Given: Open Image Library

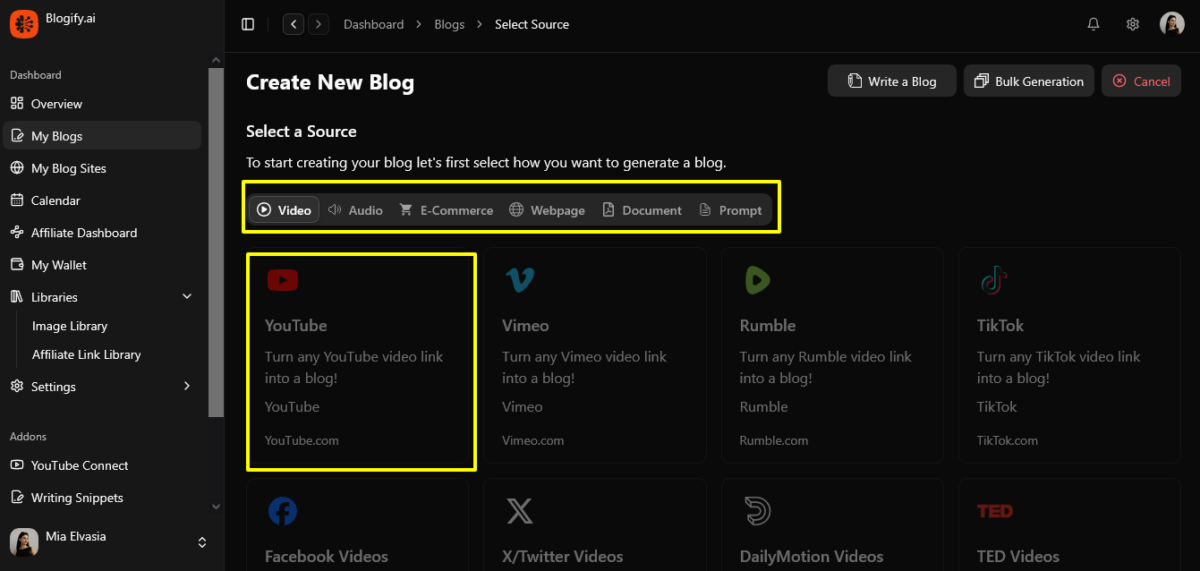Looking at the screenshot, I should pos(70,326).
